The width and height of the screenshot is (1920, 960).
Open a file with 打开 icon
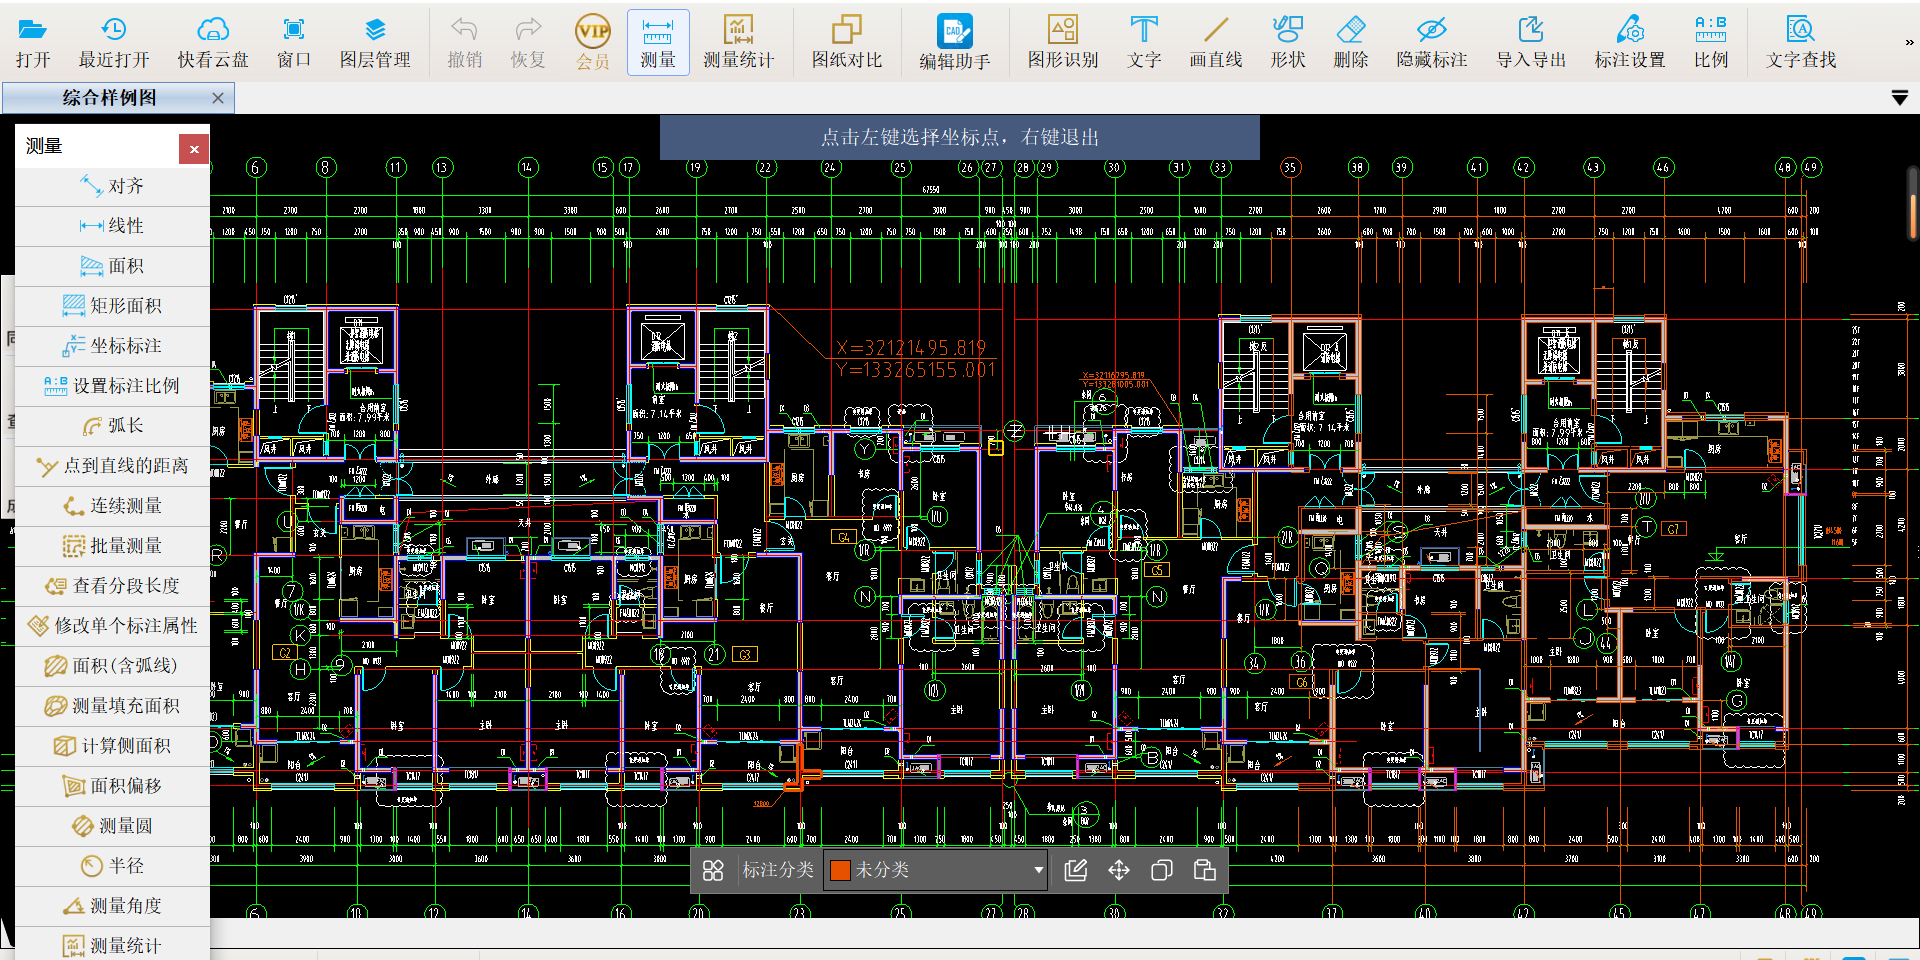[x=33, y=43]
